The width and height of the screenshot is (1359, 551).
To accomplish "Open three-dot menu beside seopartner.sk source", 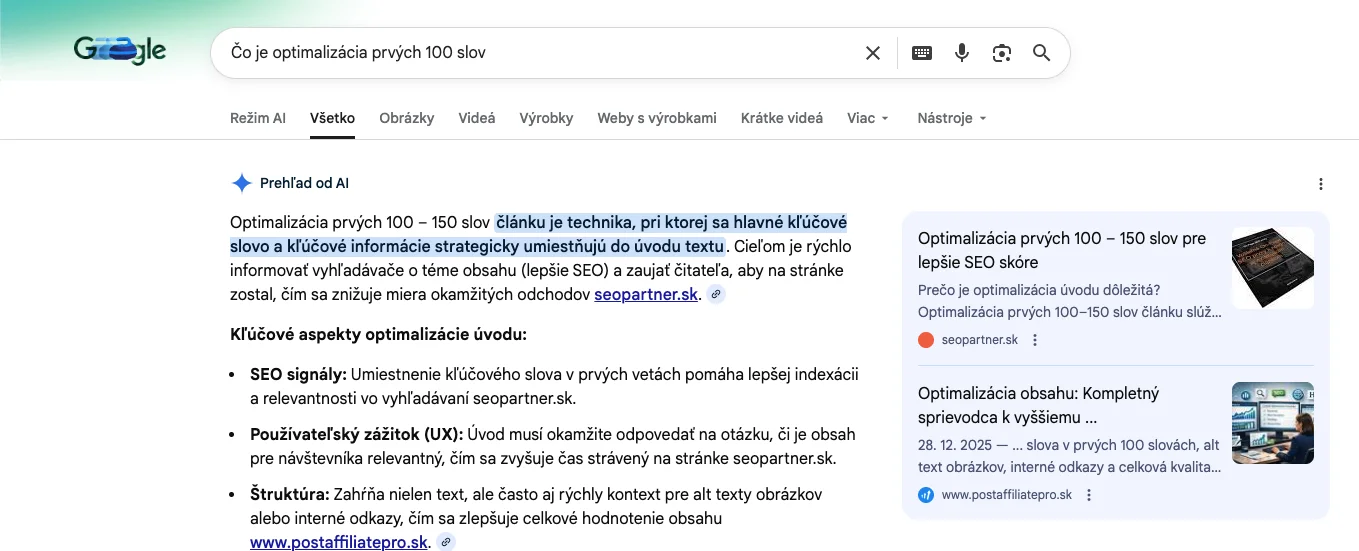I will coord(1035,340).
